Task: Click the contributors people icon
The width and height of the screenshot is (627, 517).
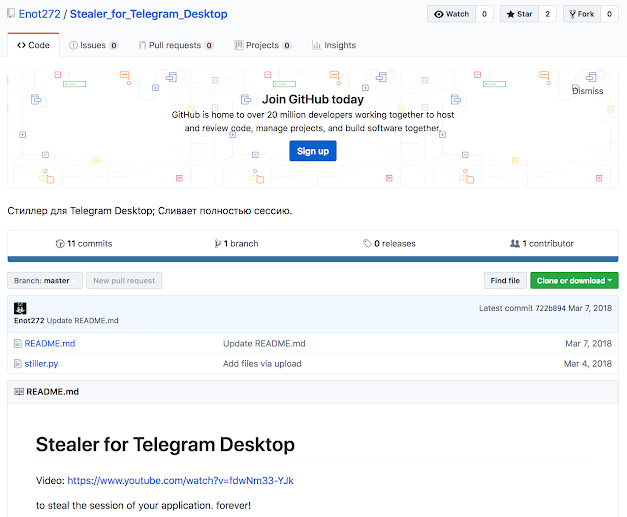Action: tap(515, 244)
